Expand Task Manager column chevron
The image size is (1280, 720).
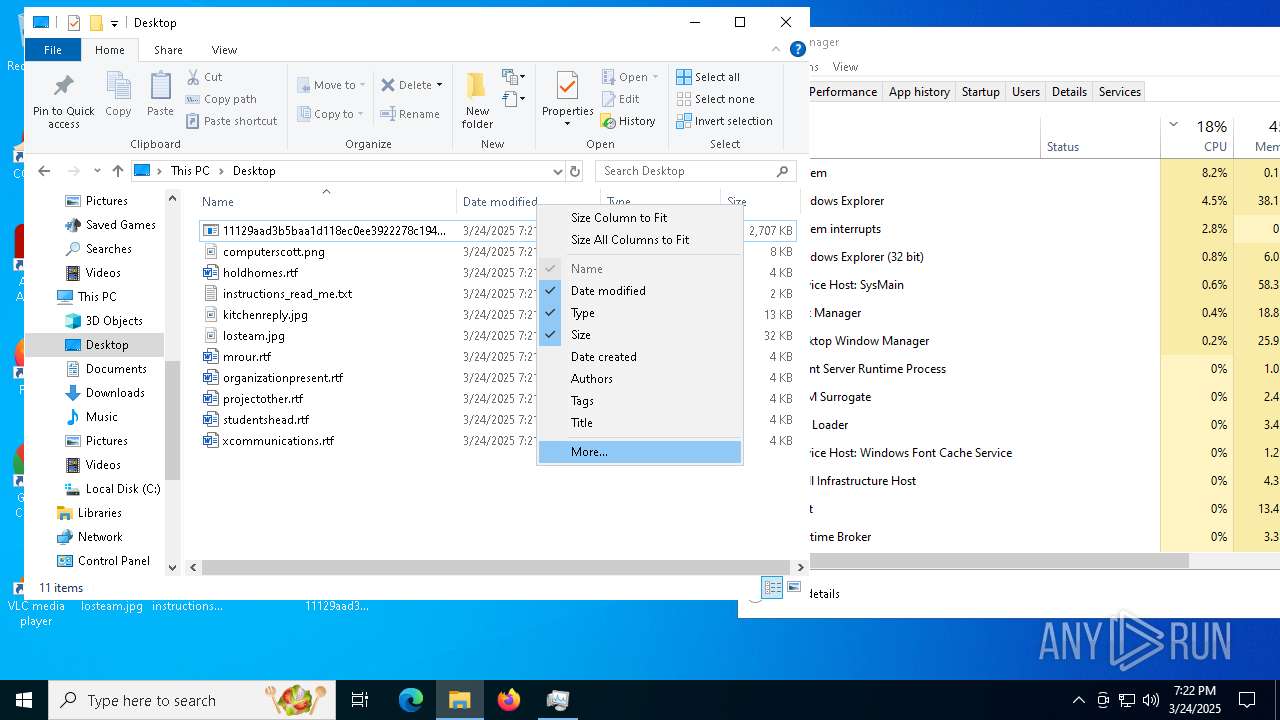click(x=1173, y=125)
